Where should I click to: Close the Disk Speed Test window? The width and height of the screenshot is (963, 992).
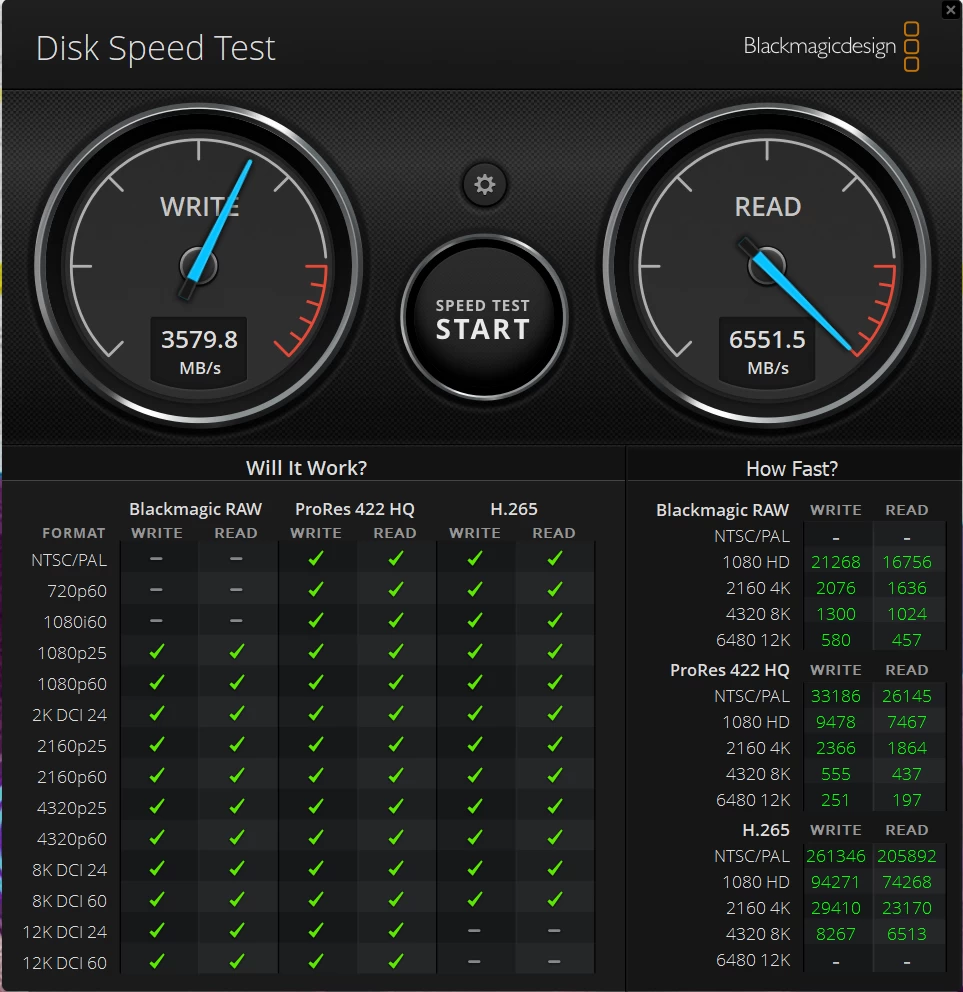pos(951,10)
